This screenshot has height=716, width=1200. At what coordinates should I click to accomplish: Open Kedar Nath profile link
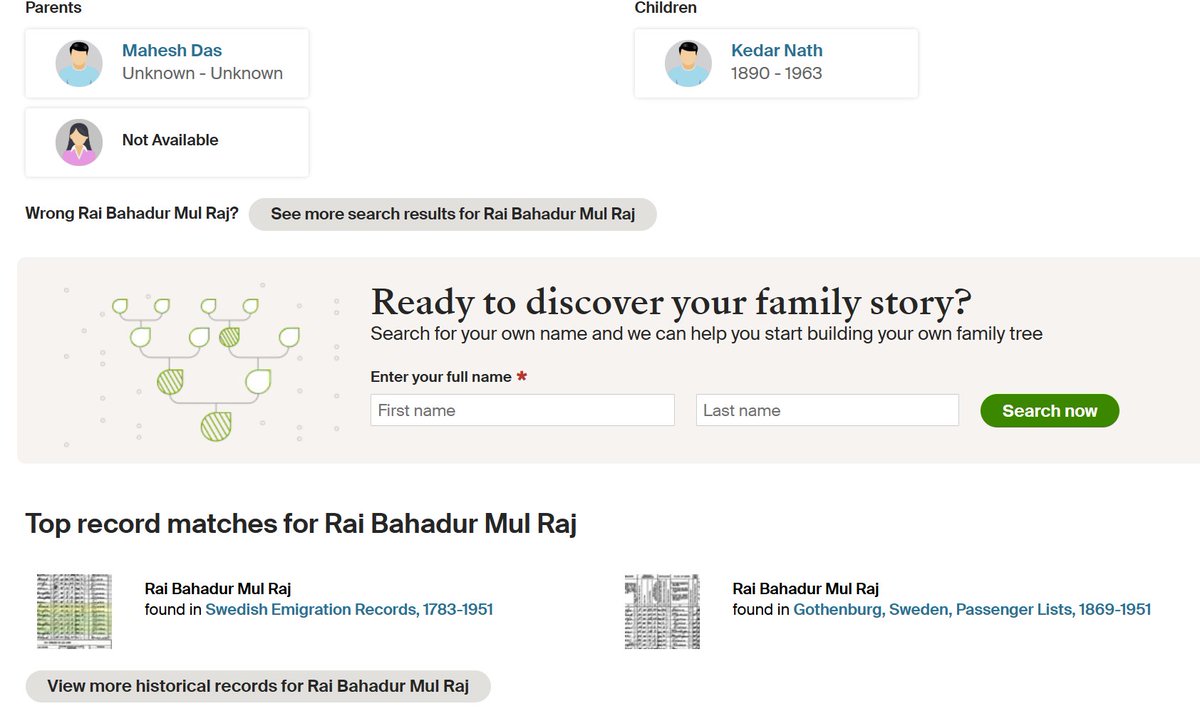(776, 50)
